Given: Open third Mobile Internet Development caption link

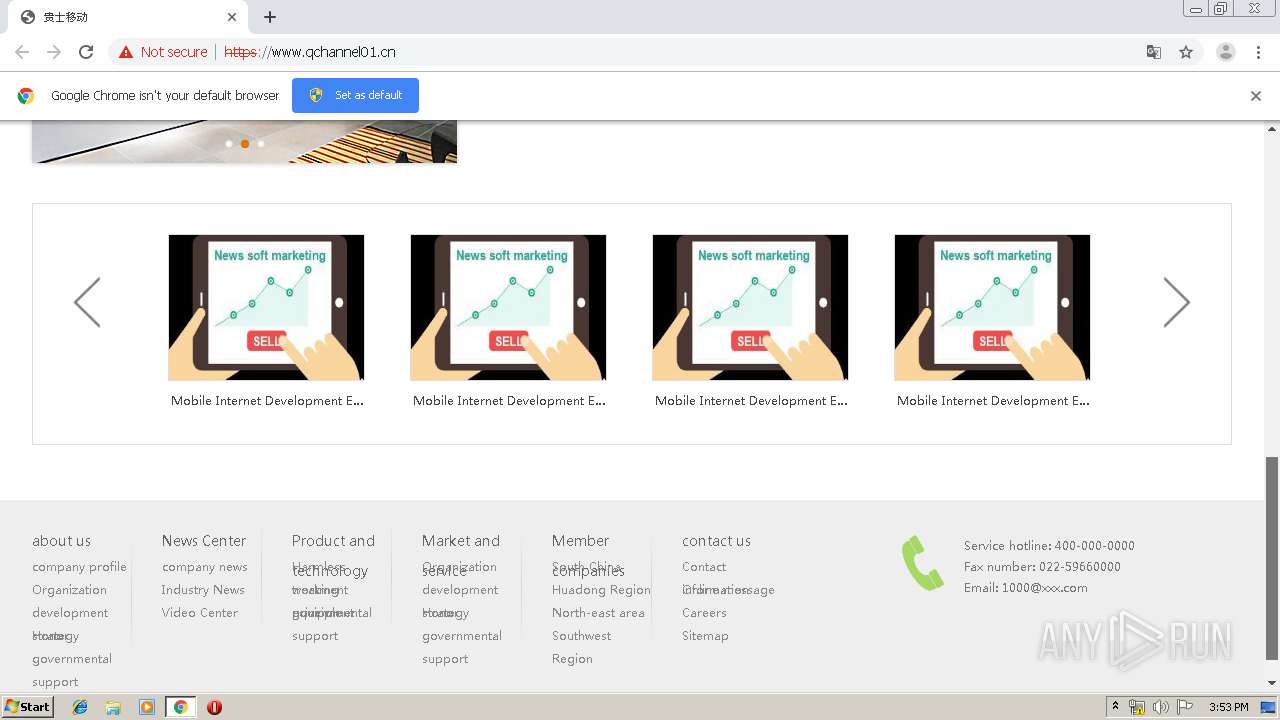Looking at the screenshot, I should (x=751, y=401).
